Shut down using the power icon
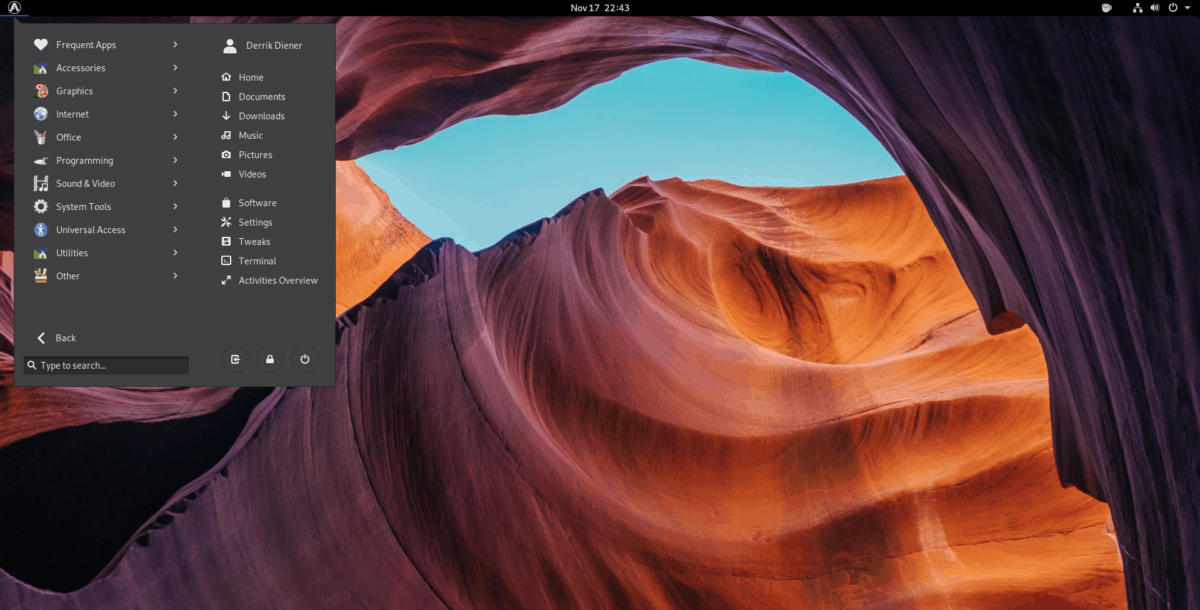This screenshot has width=1200, height=610. (305, 359)
